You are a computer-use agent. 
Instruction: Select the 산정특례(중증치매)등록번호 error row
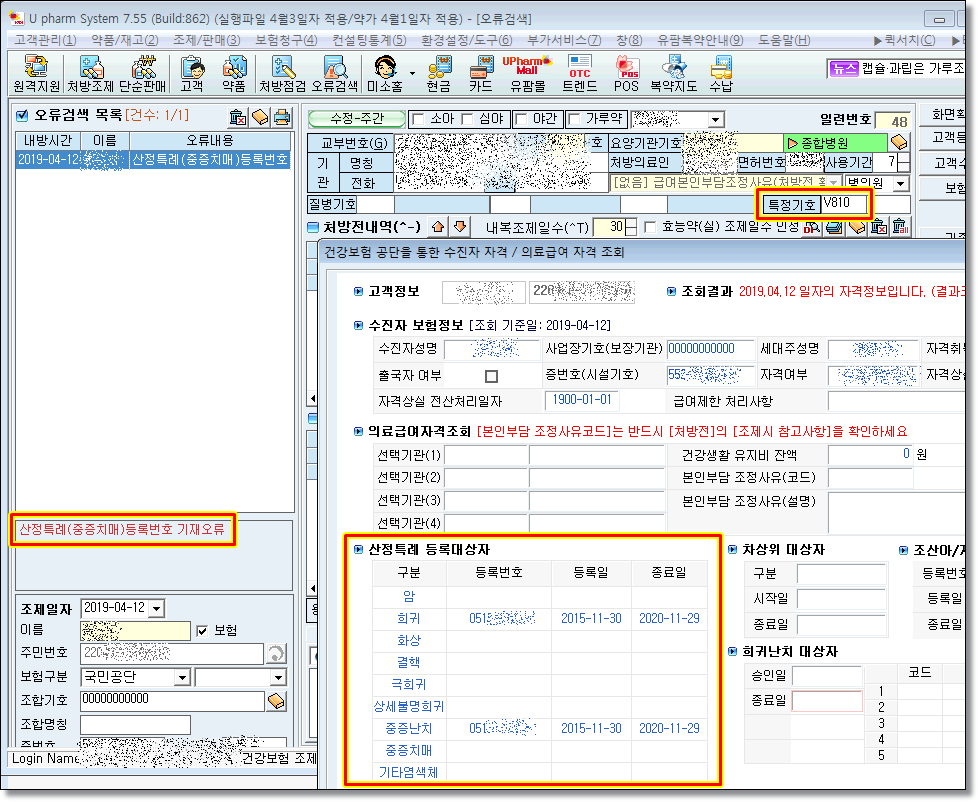[x=153, y=160]
